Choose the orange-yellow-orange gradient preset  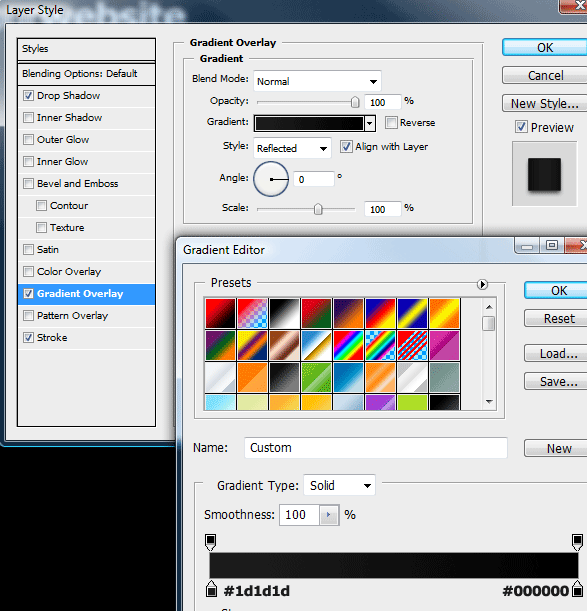pyautogui.click(x=444, y=313)
